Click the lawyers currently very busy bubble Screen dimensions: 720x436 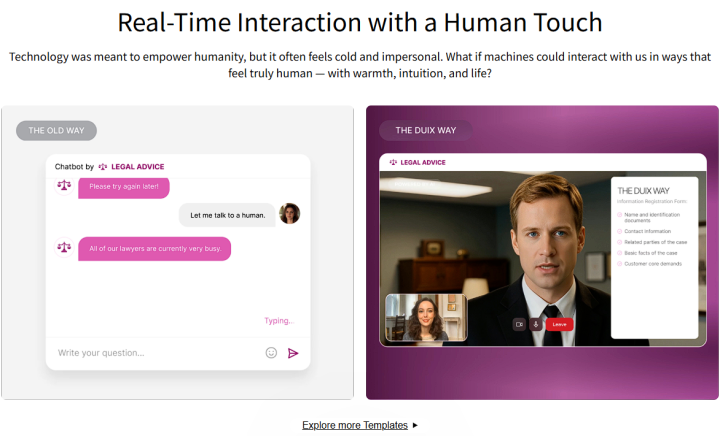[x=155, y=249]
